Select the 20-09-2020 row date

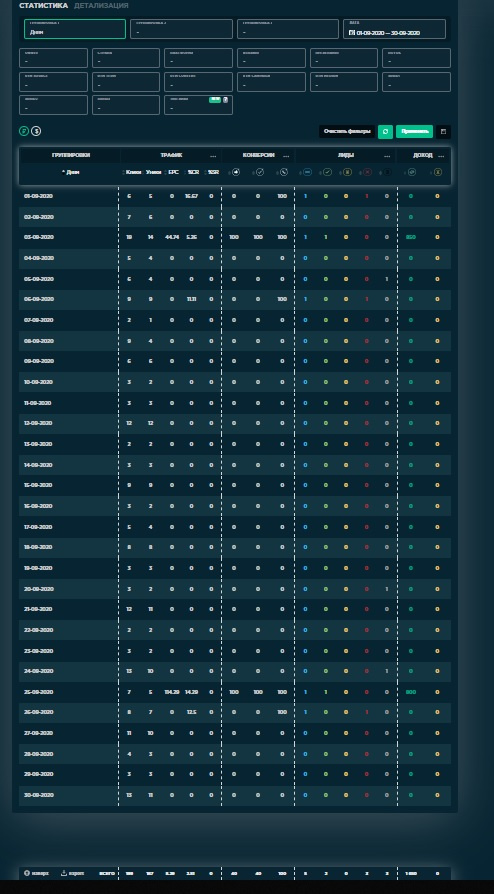coord(39,588)
